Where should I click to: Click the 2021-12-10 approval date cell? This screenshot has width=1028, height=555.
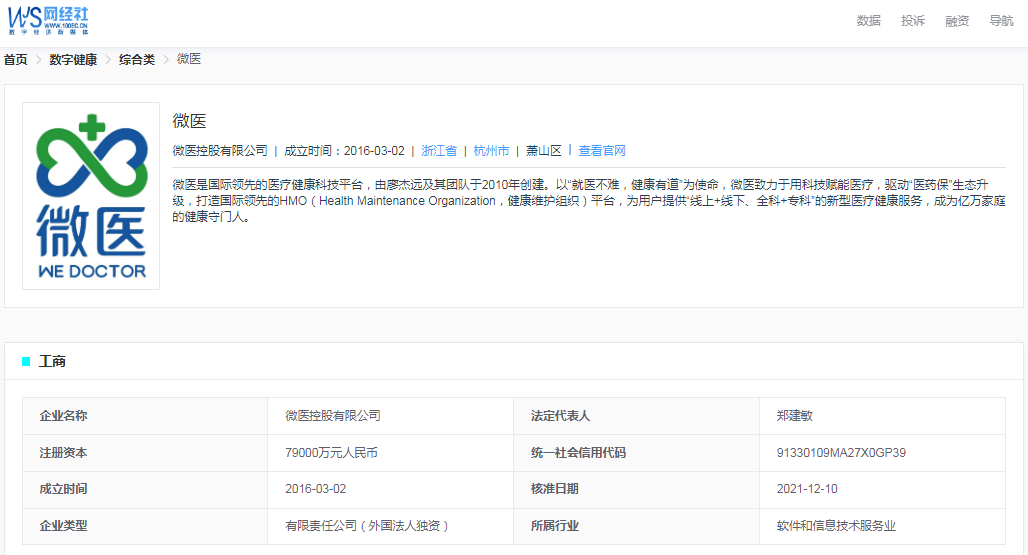[x=807, y=489]
